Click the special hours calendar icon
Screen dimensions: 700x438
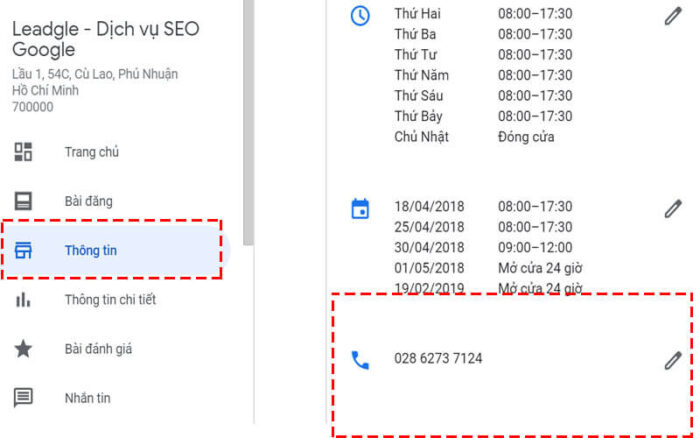point(360,209)
